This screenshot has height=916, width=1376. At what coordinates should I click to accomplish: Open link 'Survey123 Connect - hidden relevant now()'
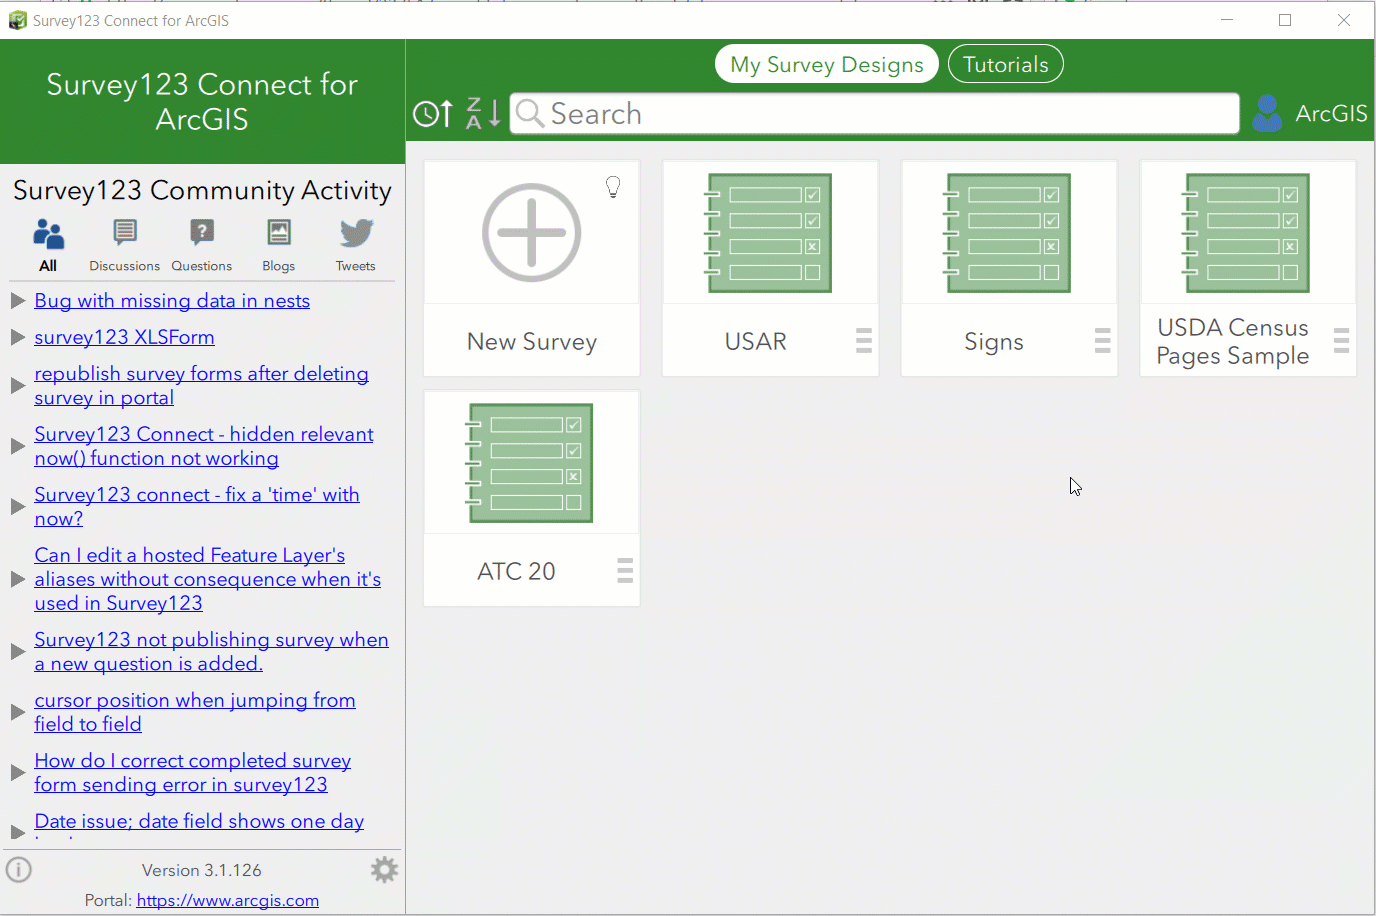click(x=204, y=446)
